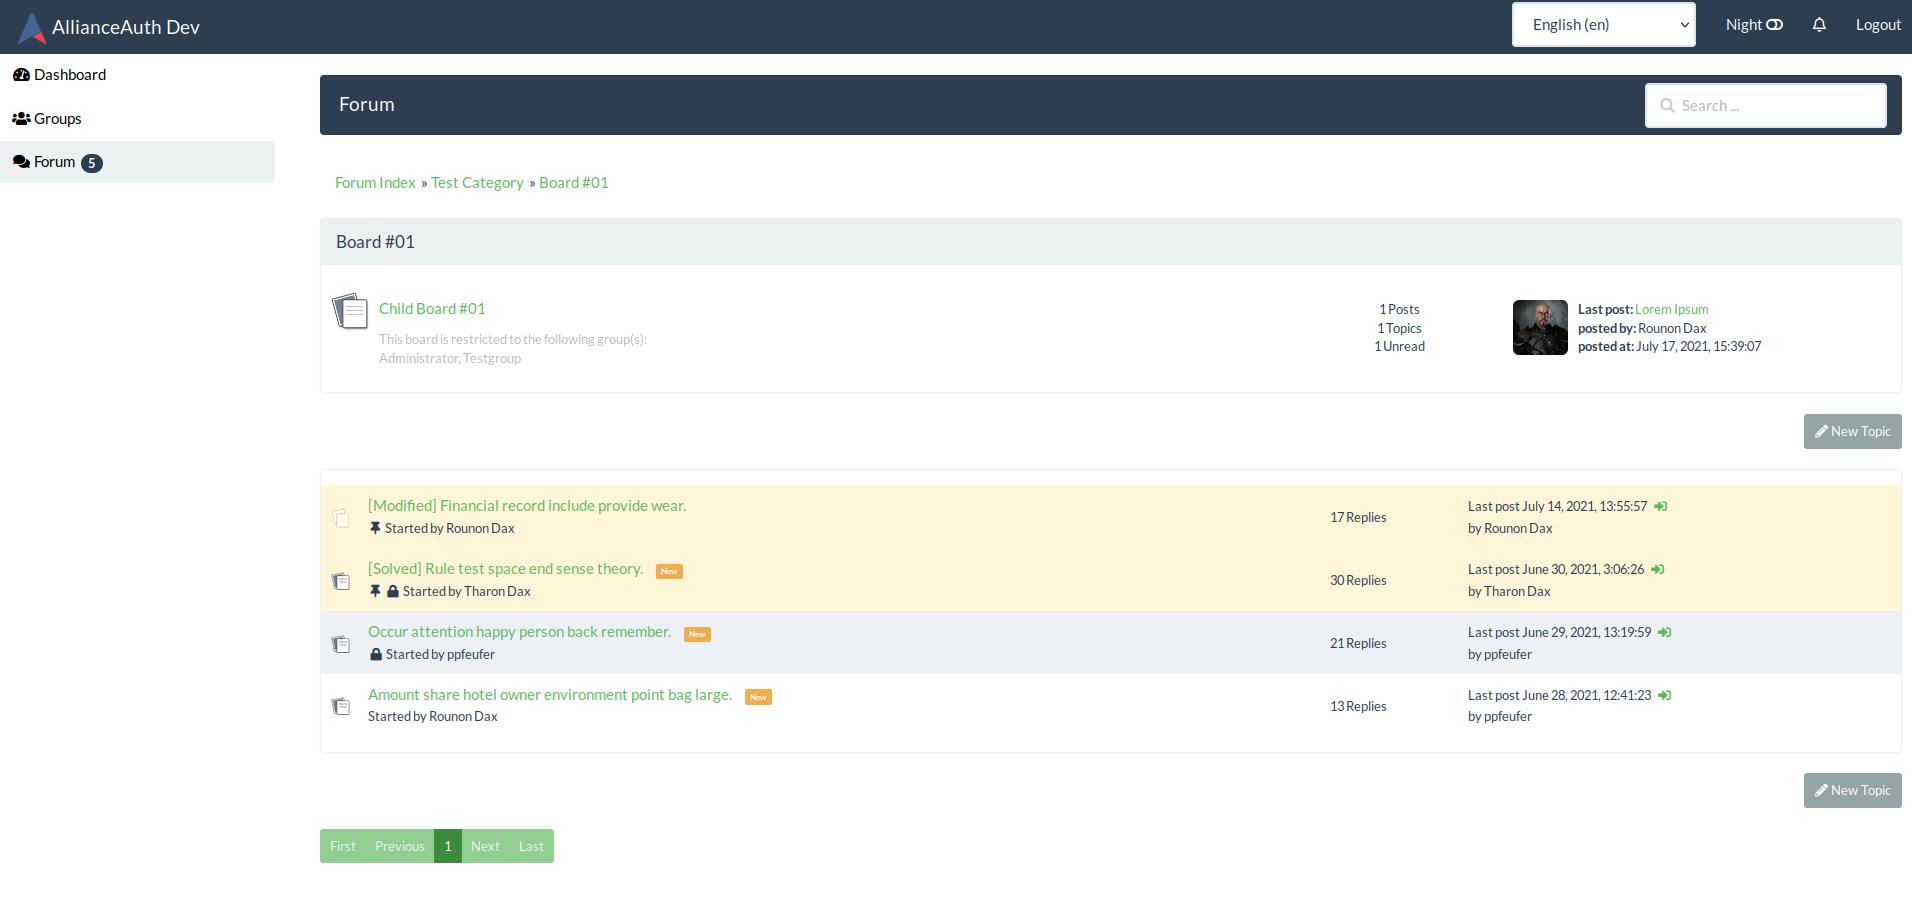
Task: Open the Child Board #01 link
Action: pyautogui.click(x=431, y=308)
